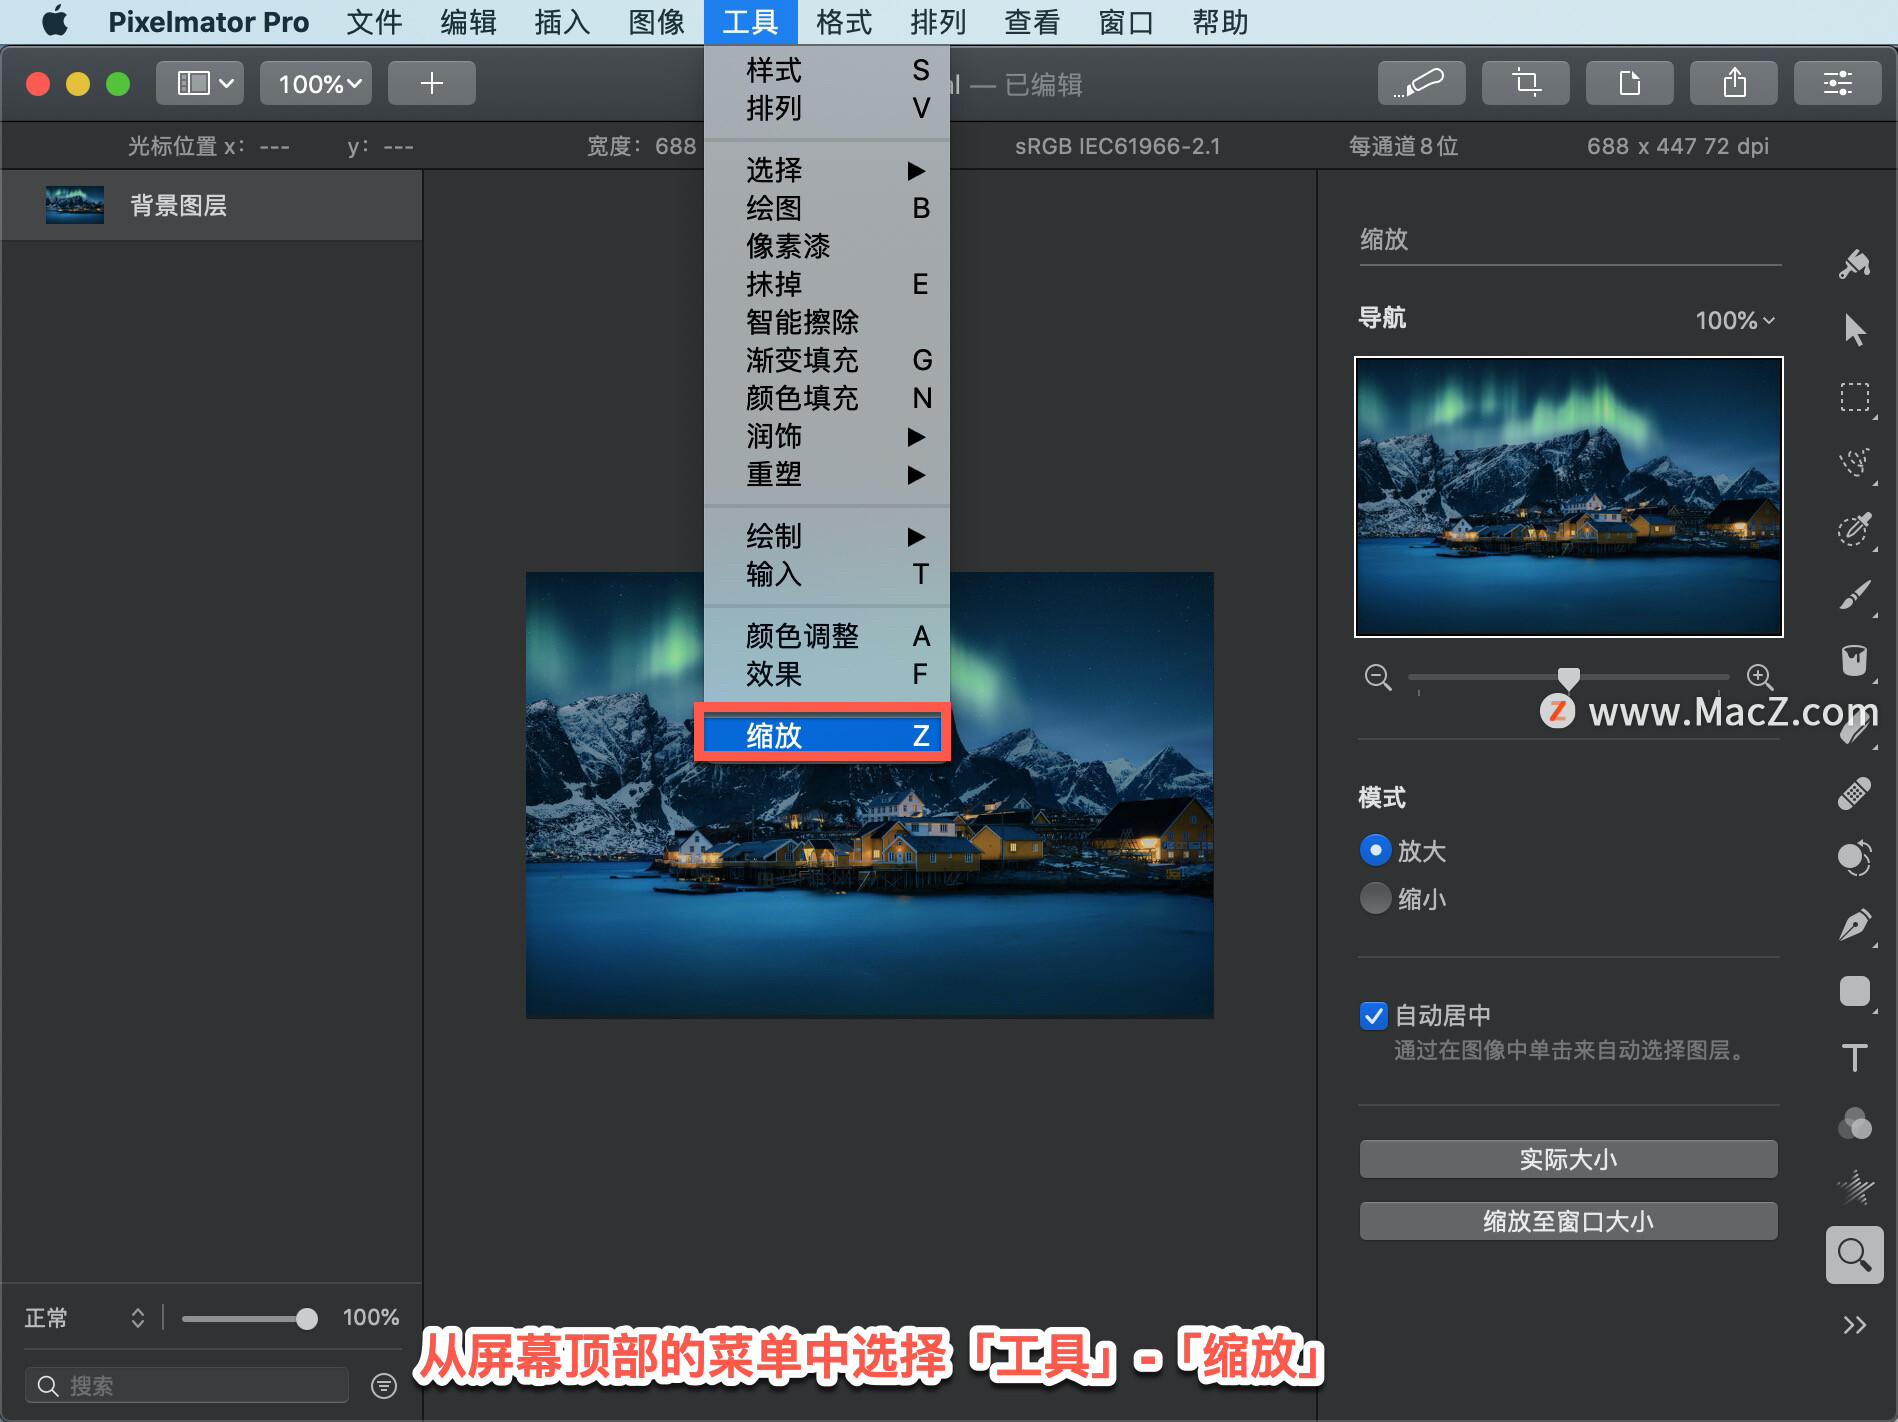Click the navigator preview thumbnail

click(1568, 497)
